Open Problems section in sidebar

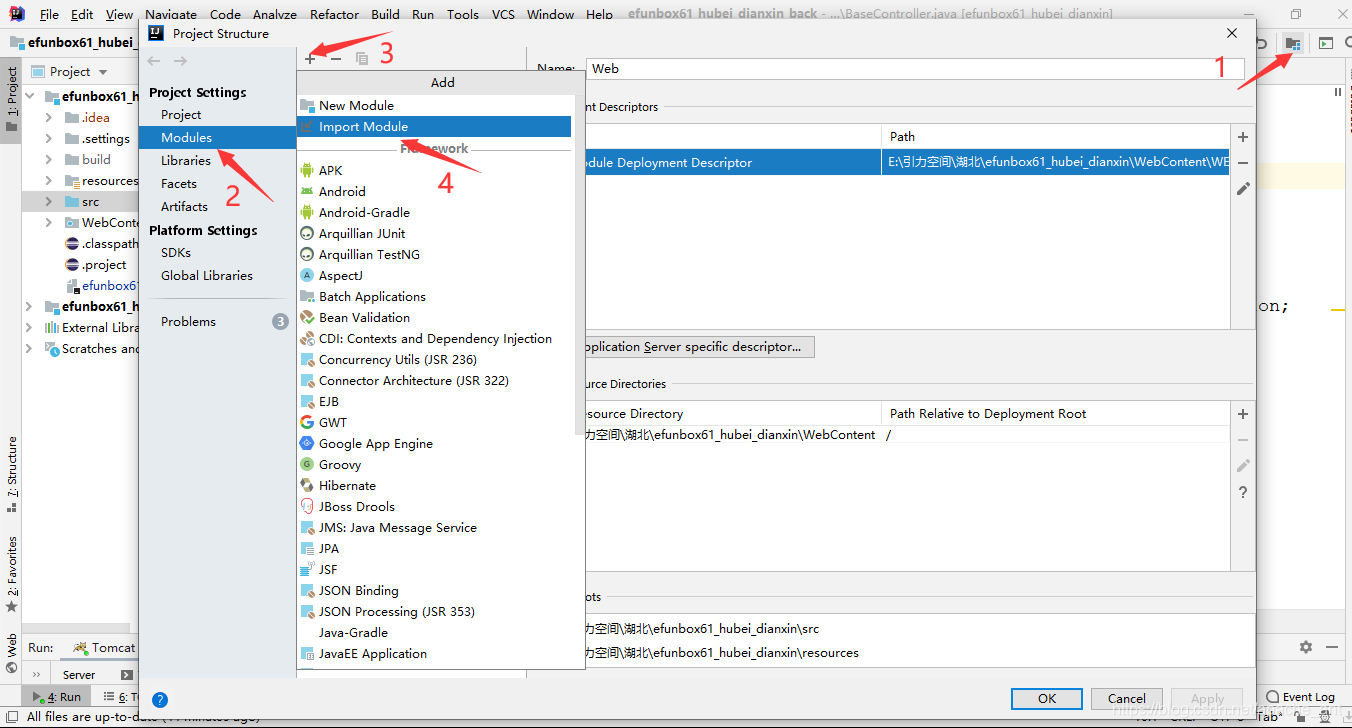188,321
